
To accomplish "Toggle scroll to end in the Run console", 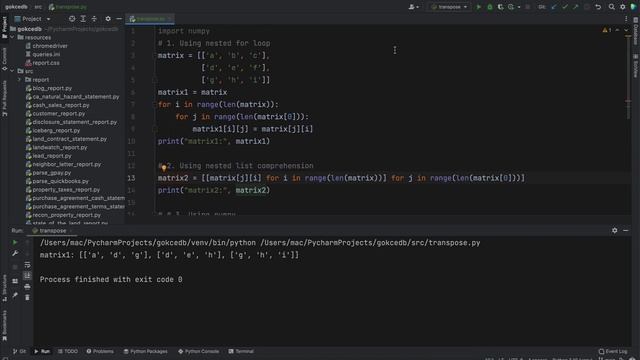I will click(27, 276).
